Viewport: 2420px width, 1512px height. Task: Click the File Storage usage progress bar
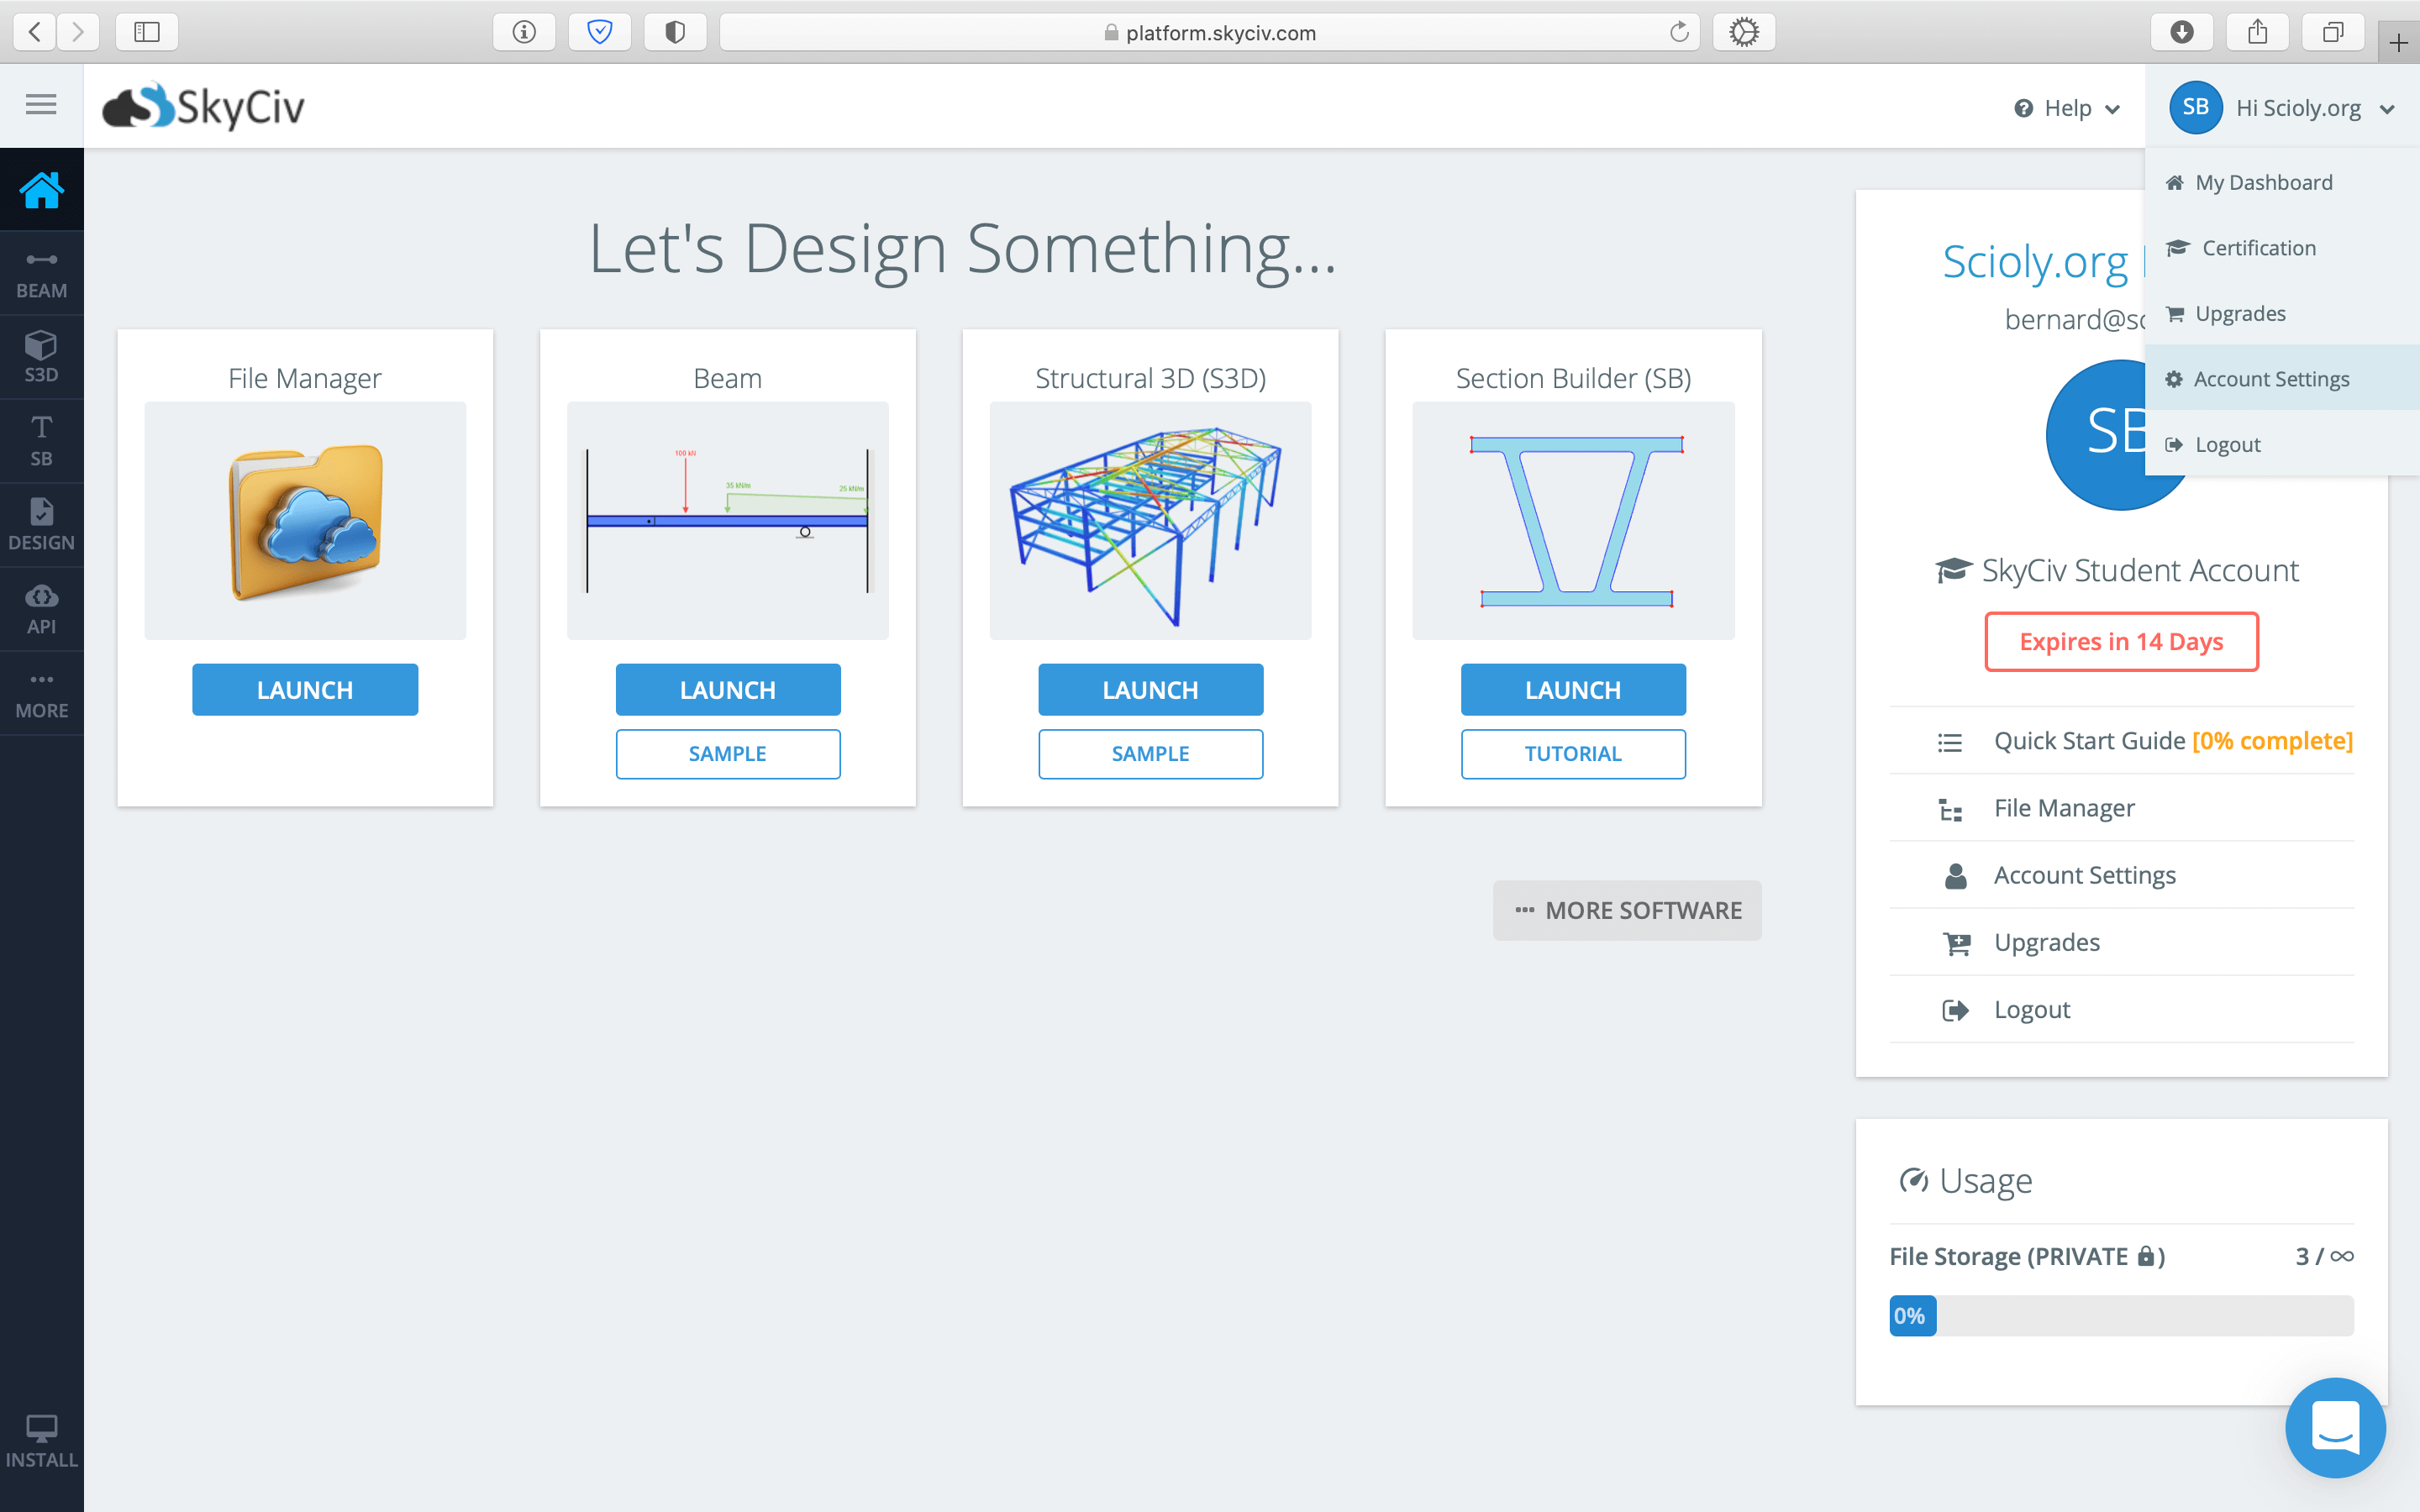point(2120,1316)
